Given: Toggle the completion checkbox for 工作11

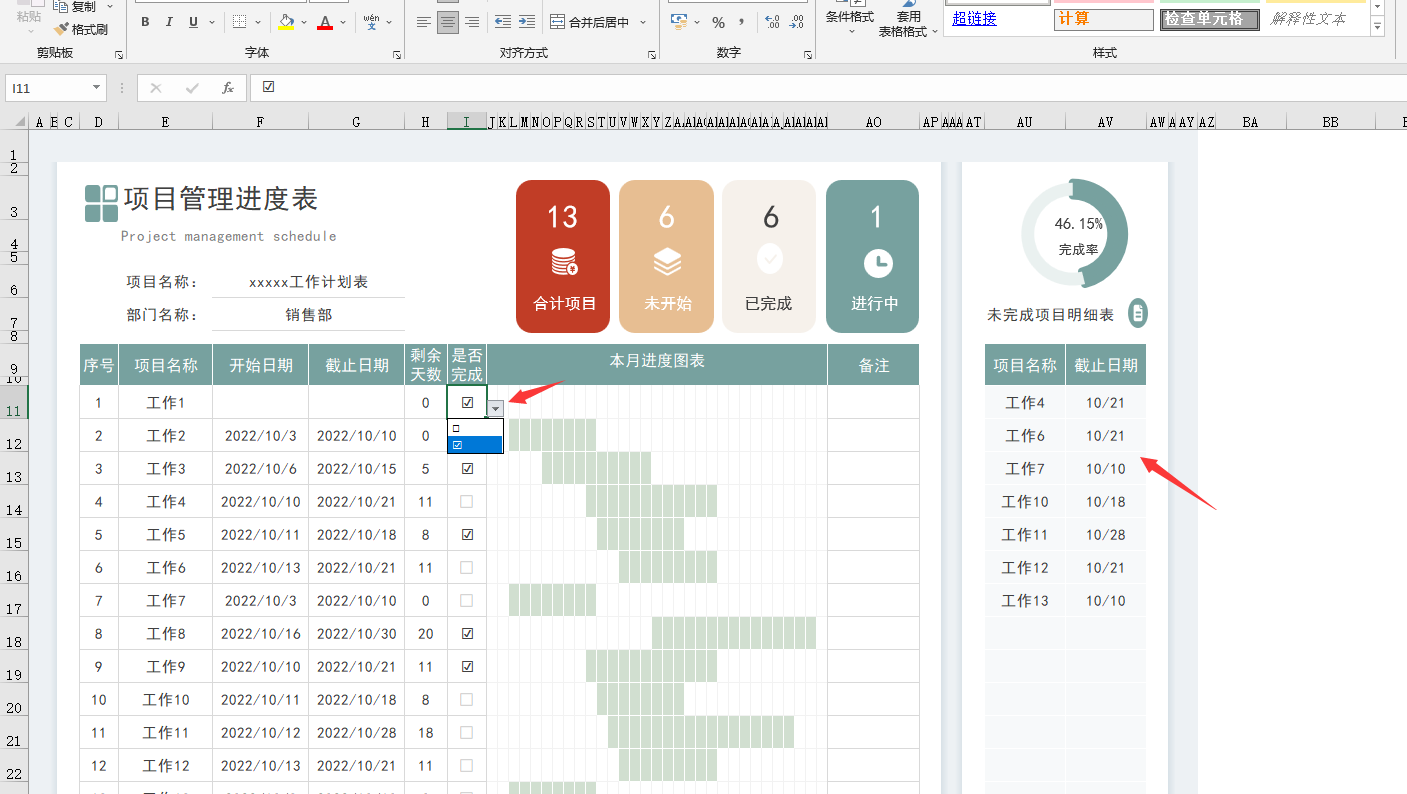Looking at the screenshot, I should [x=467, y=733].
